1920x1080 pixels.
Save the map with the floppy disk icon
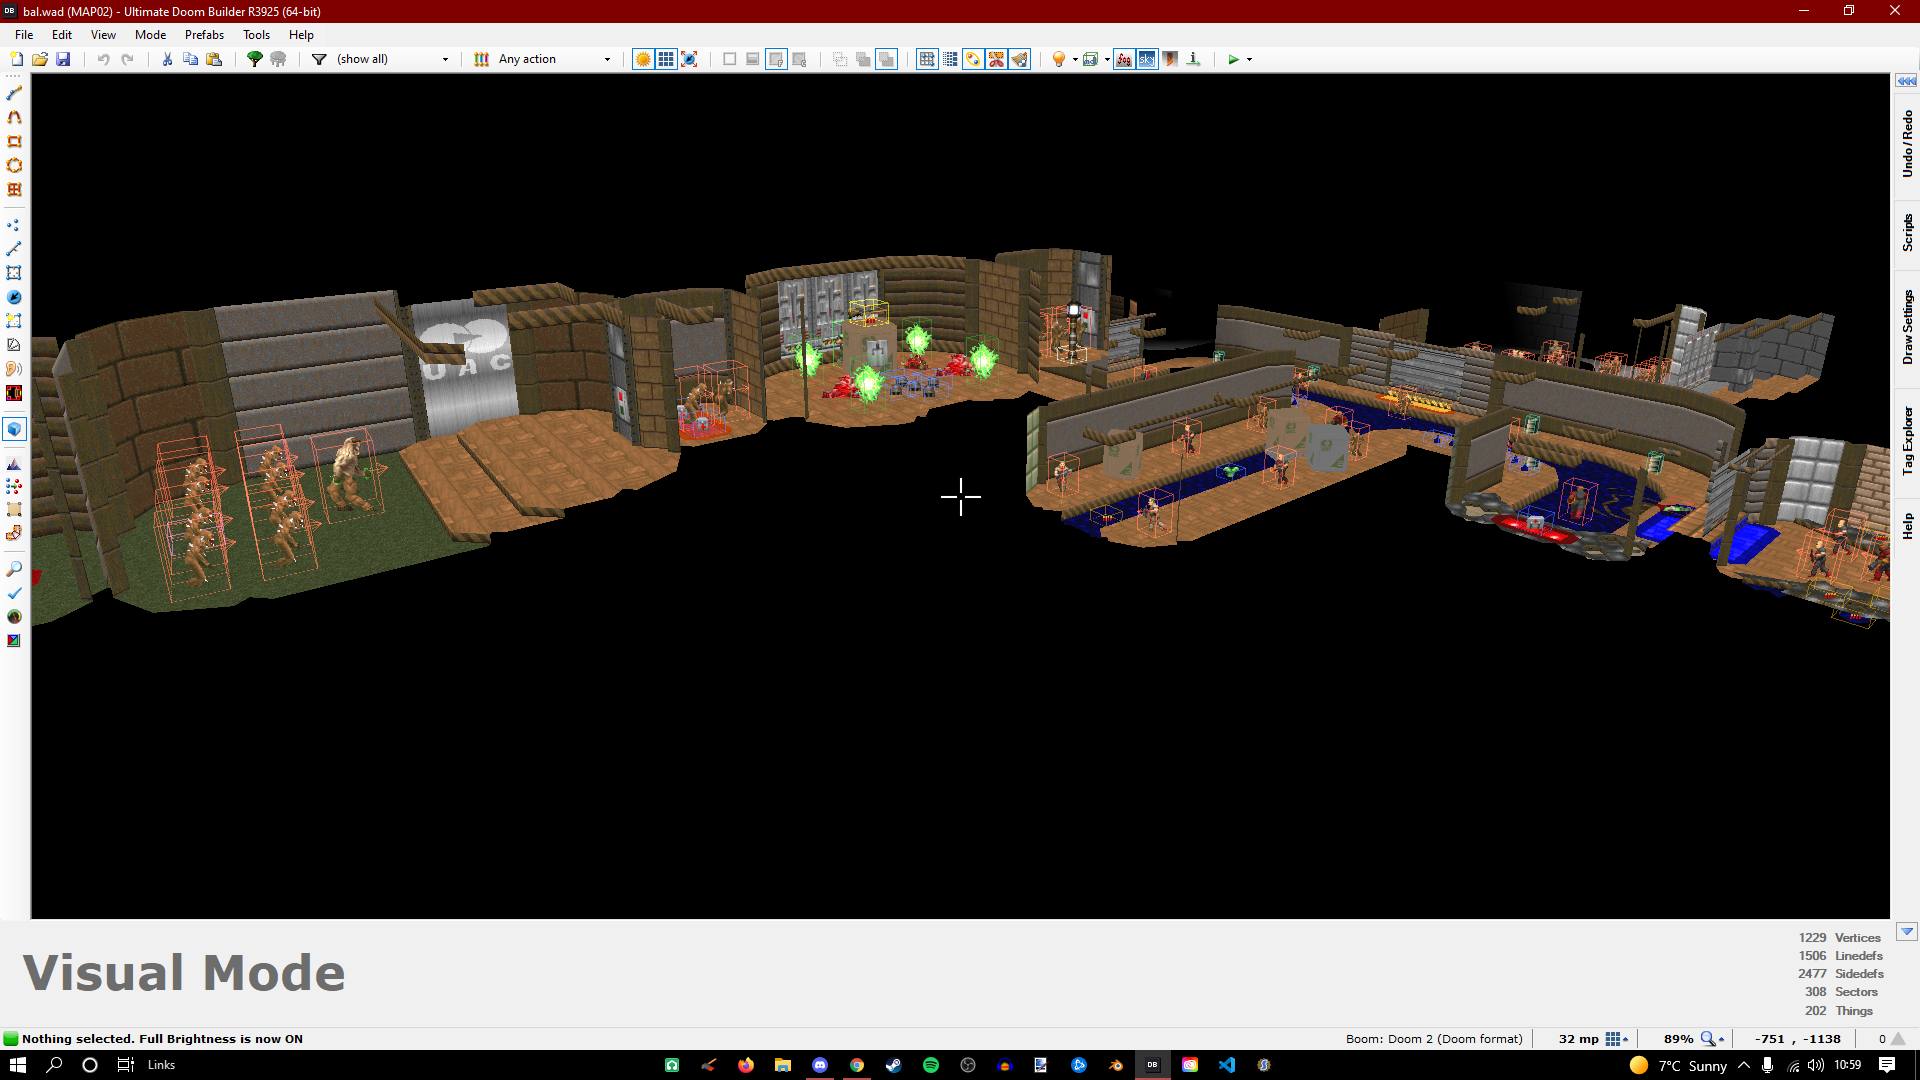click(63, 59)
